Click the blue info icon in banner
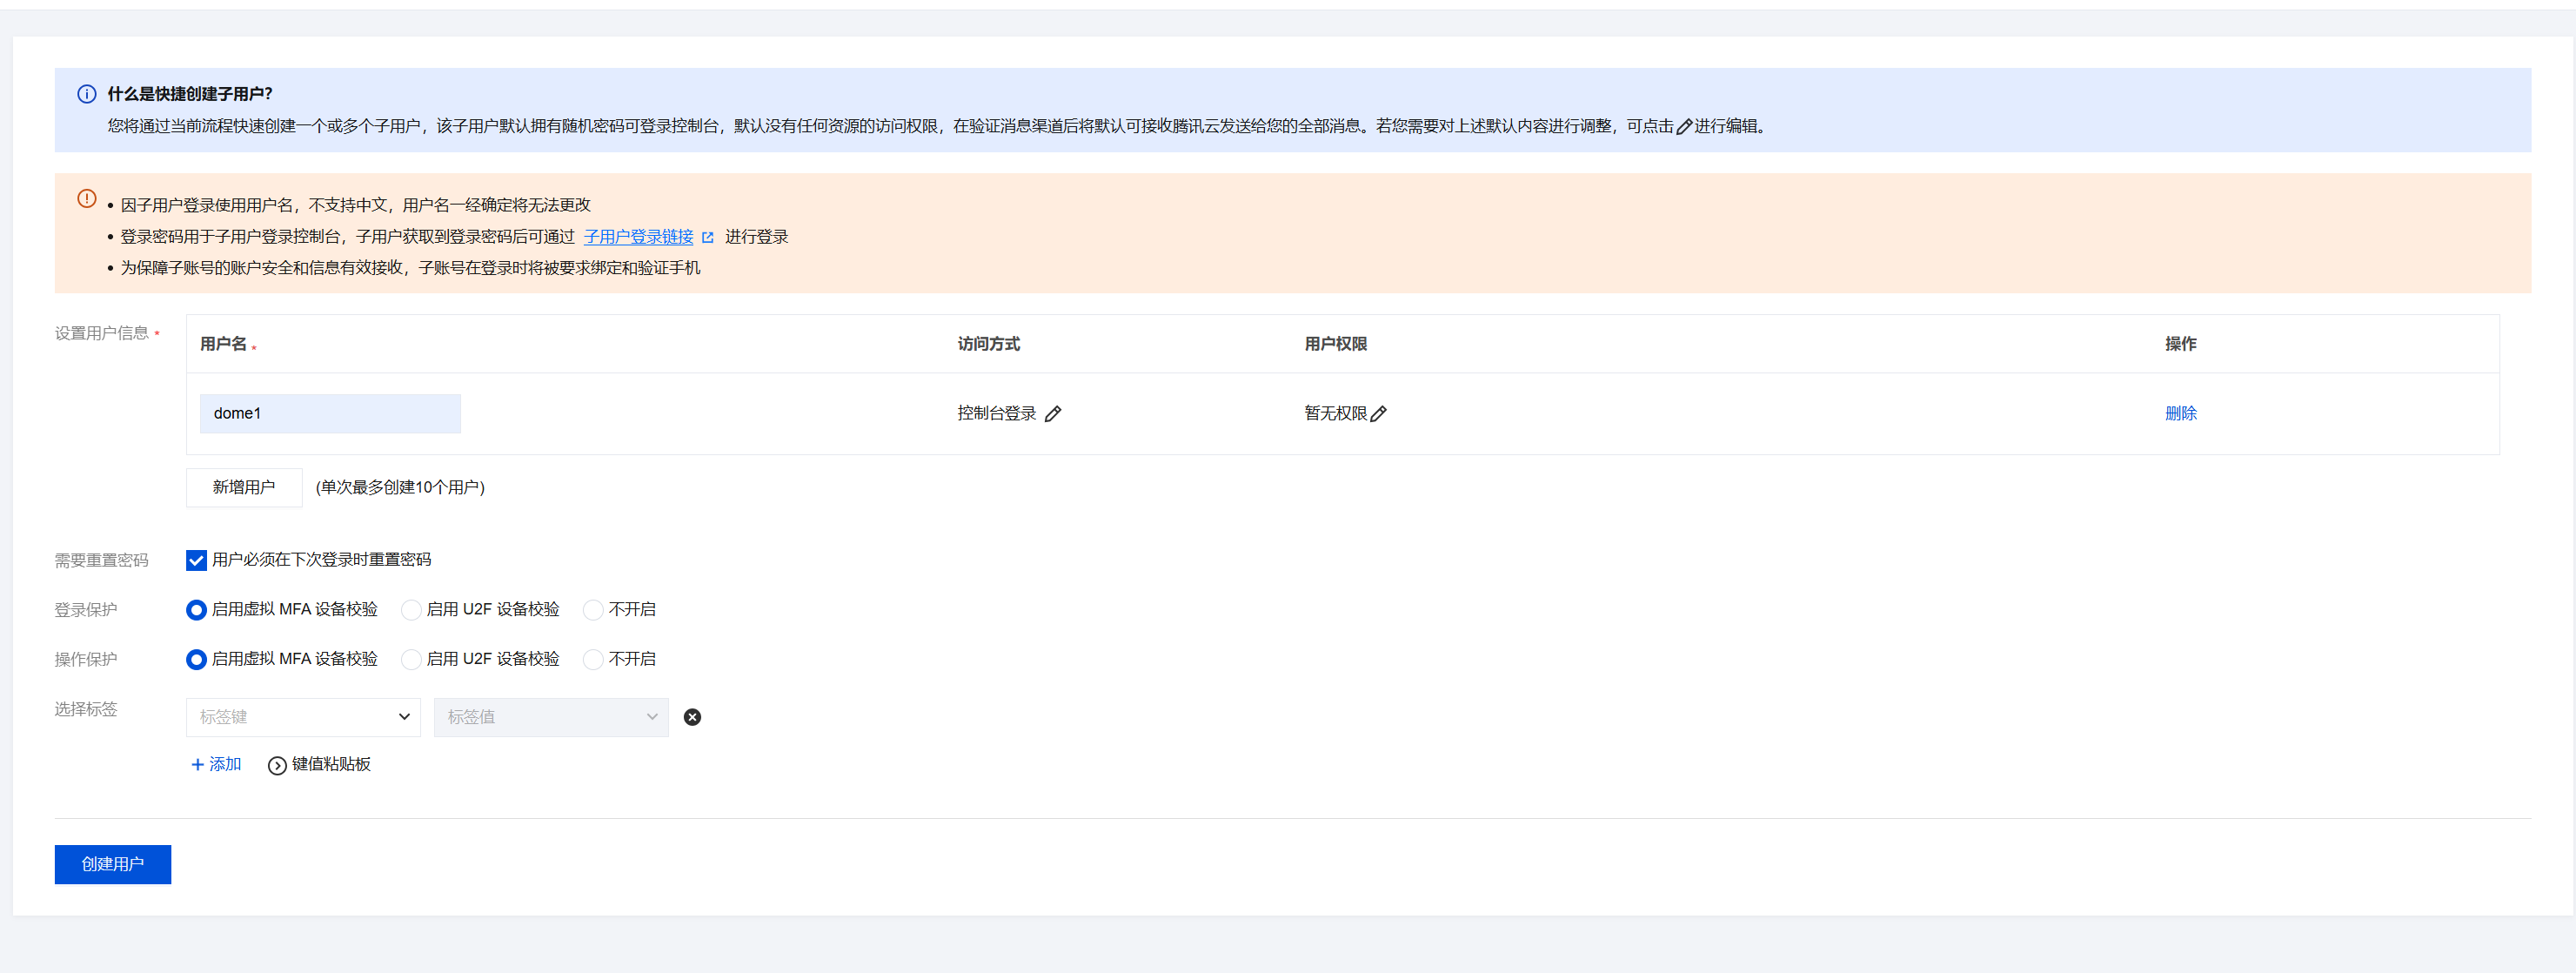This screenshot has height=973, width=2576. coord(87,94)
